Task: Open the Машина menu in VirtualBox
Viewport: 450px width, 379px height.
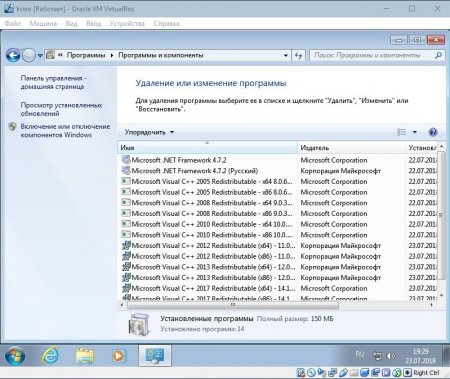Action: point(43,24)
